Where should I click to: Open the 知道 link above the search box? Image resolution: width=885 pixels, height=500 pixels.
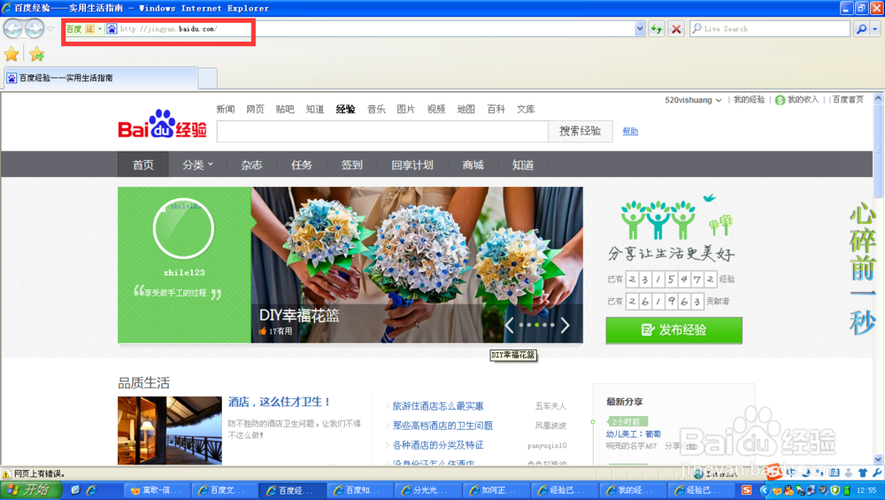[315, 109]
